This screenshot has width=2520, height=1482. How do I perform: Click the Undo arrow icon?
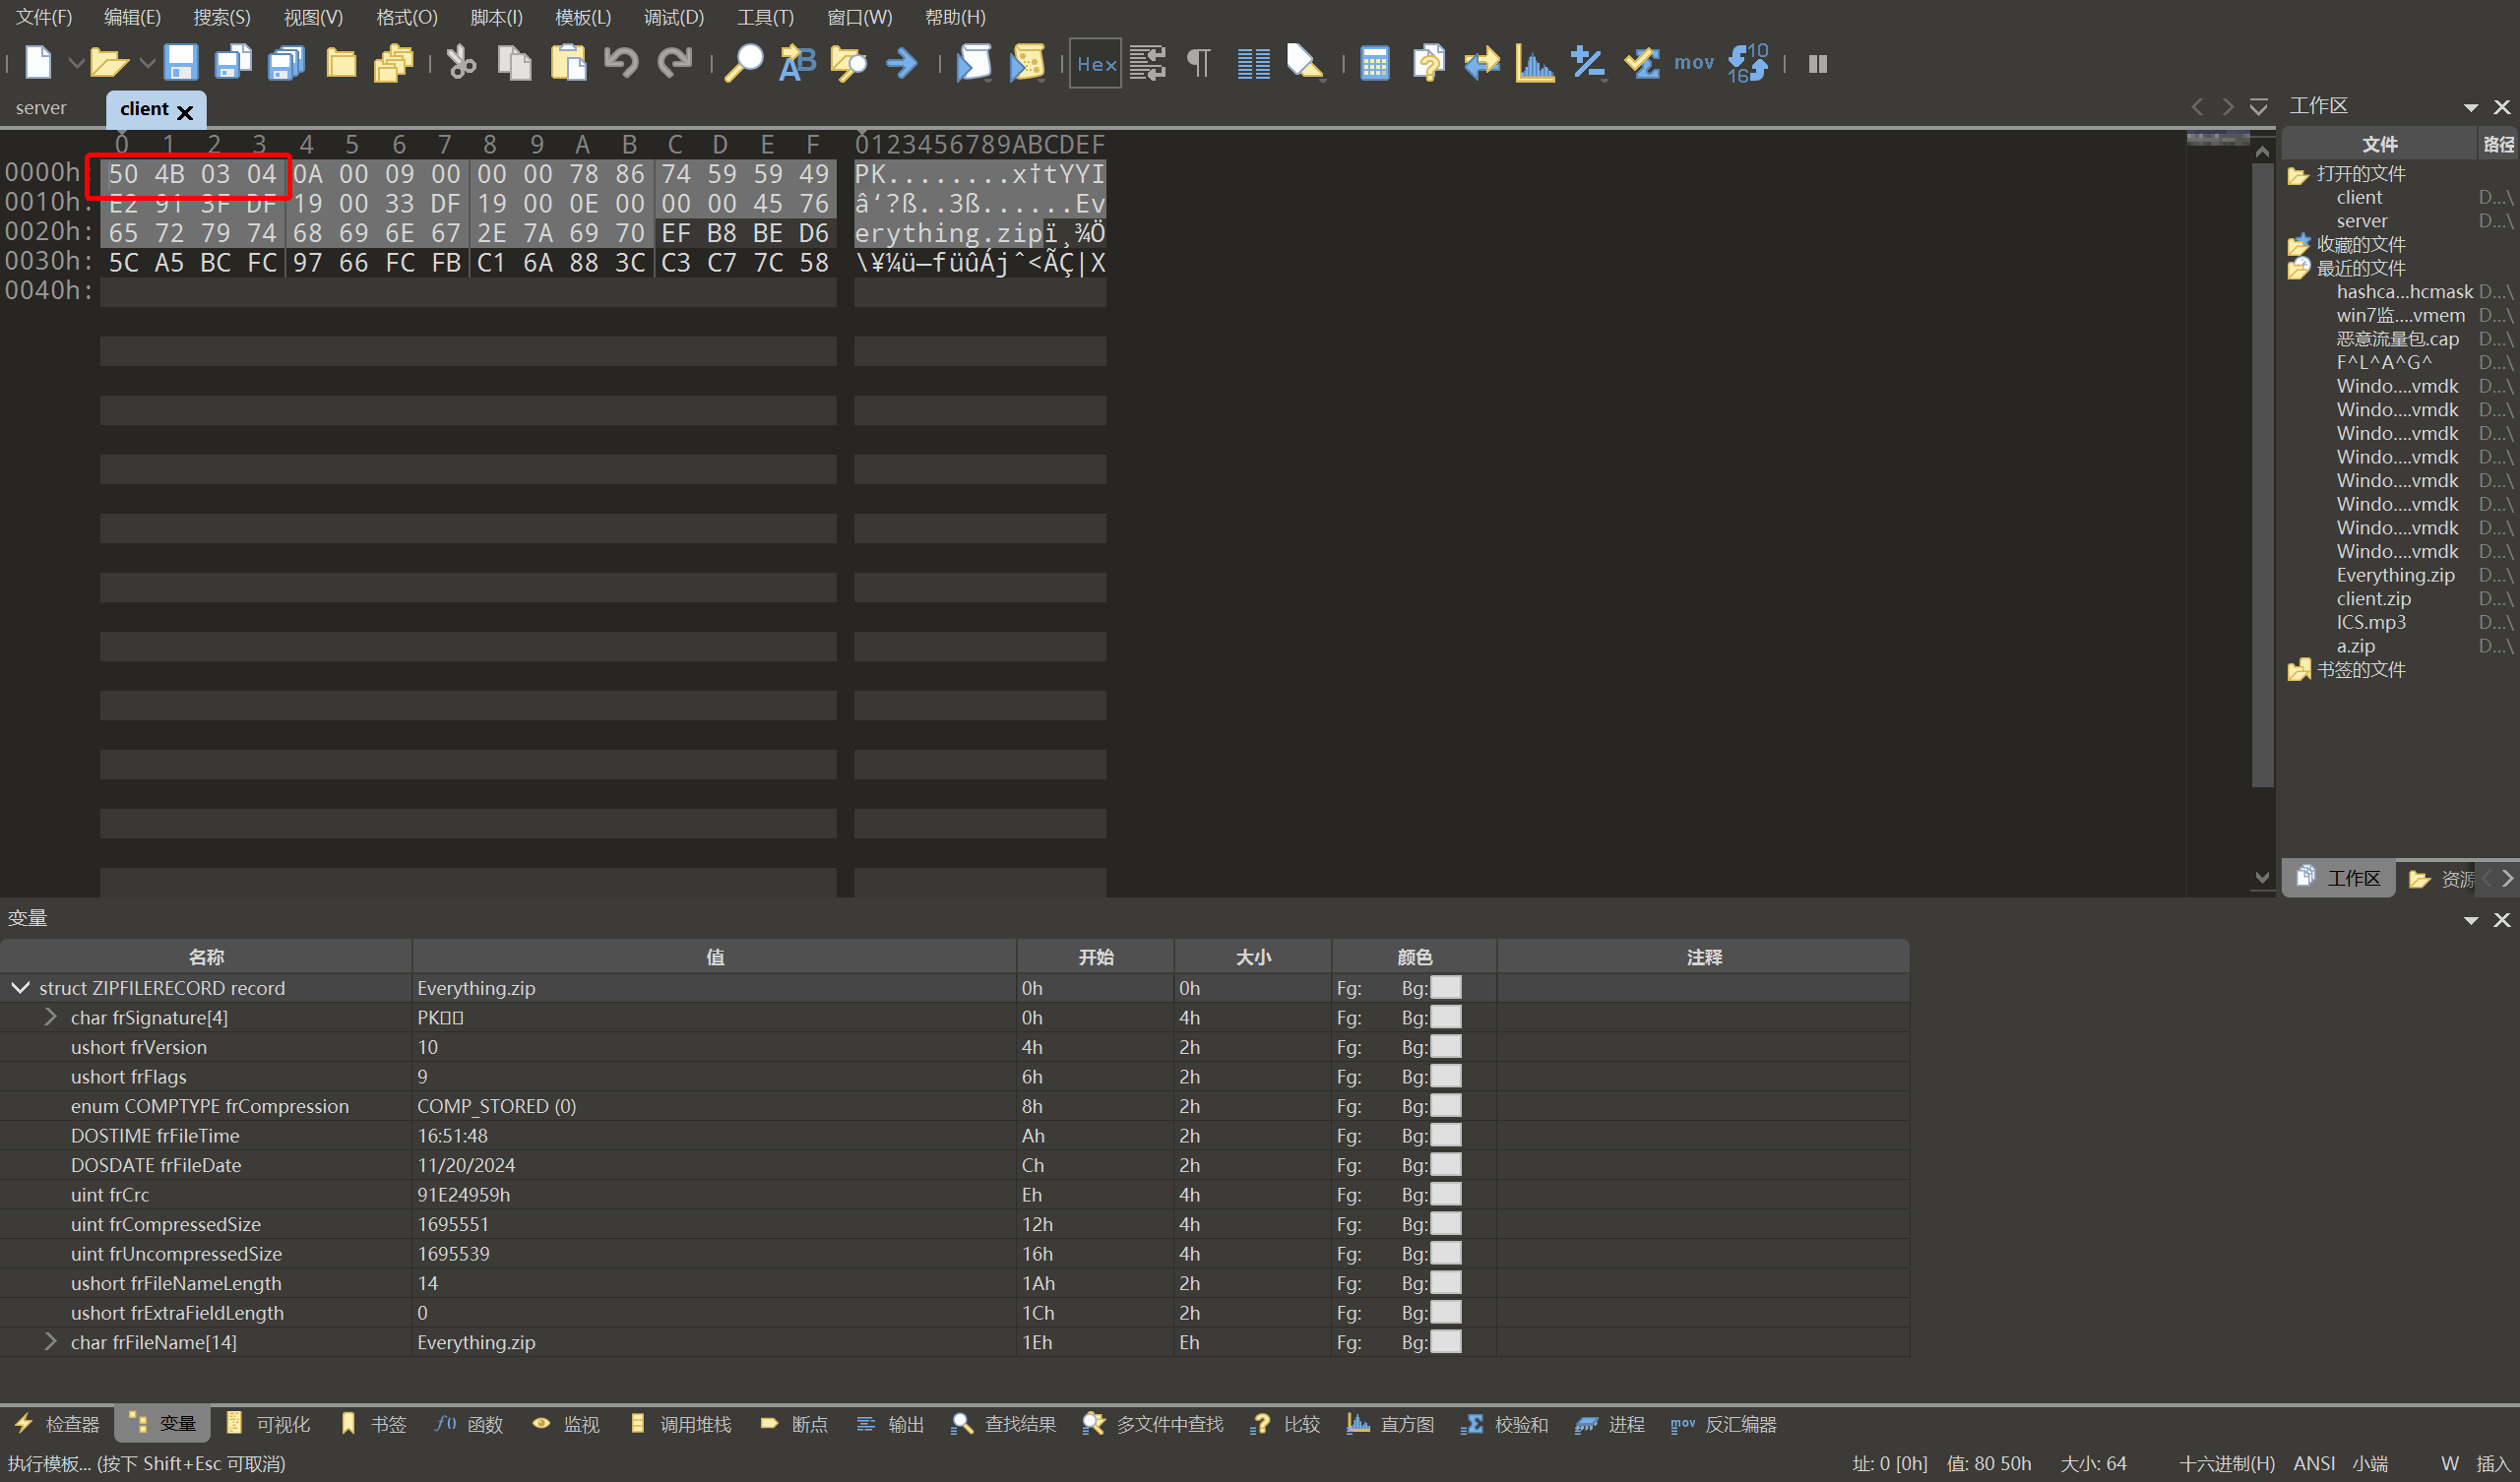(x=621, y=63)
